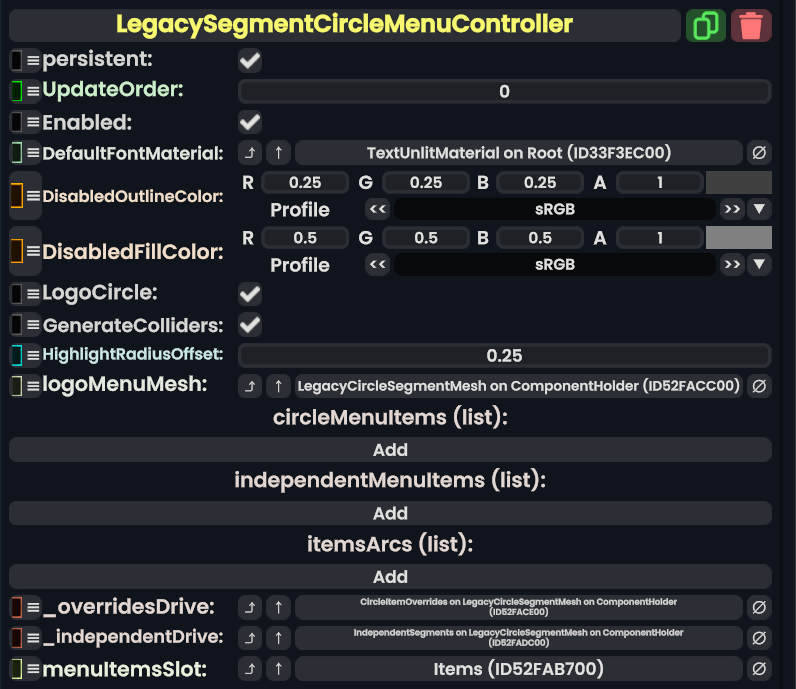Add an item to circleMenuItems list
The image size is (796, 689).
(x=390, y=450)
